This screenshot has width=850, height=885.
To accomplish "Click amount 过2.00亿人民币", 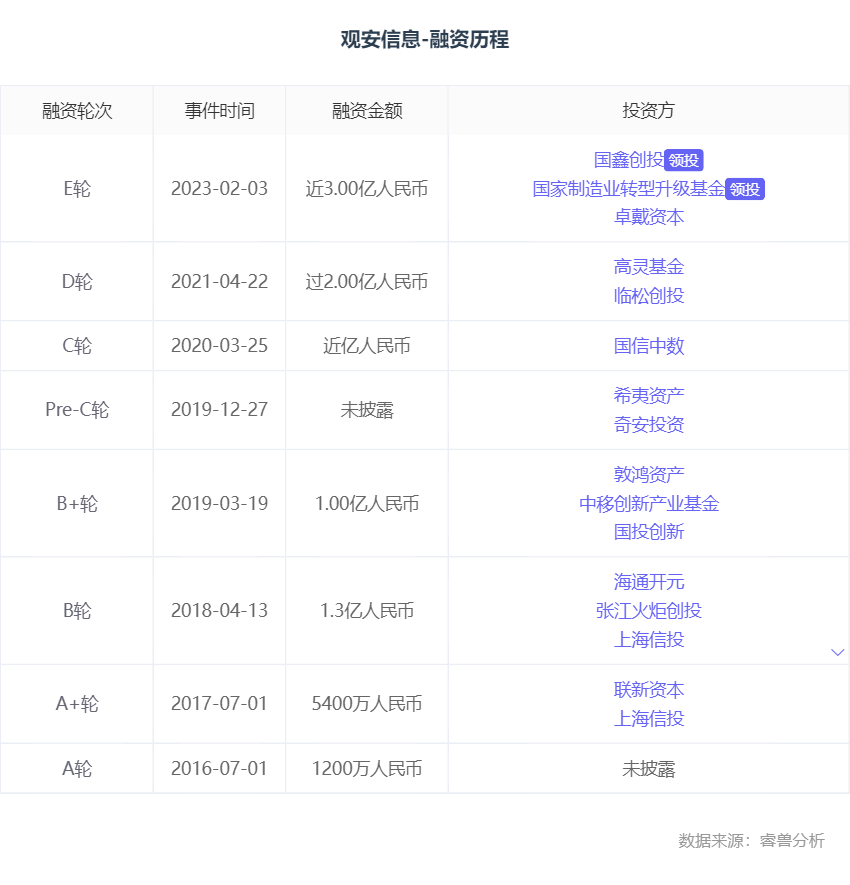I will (367, 281).
